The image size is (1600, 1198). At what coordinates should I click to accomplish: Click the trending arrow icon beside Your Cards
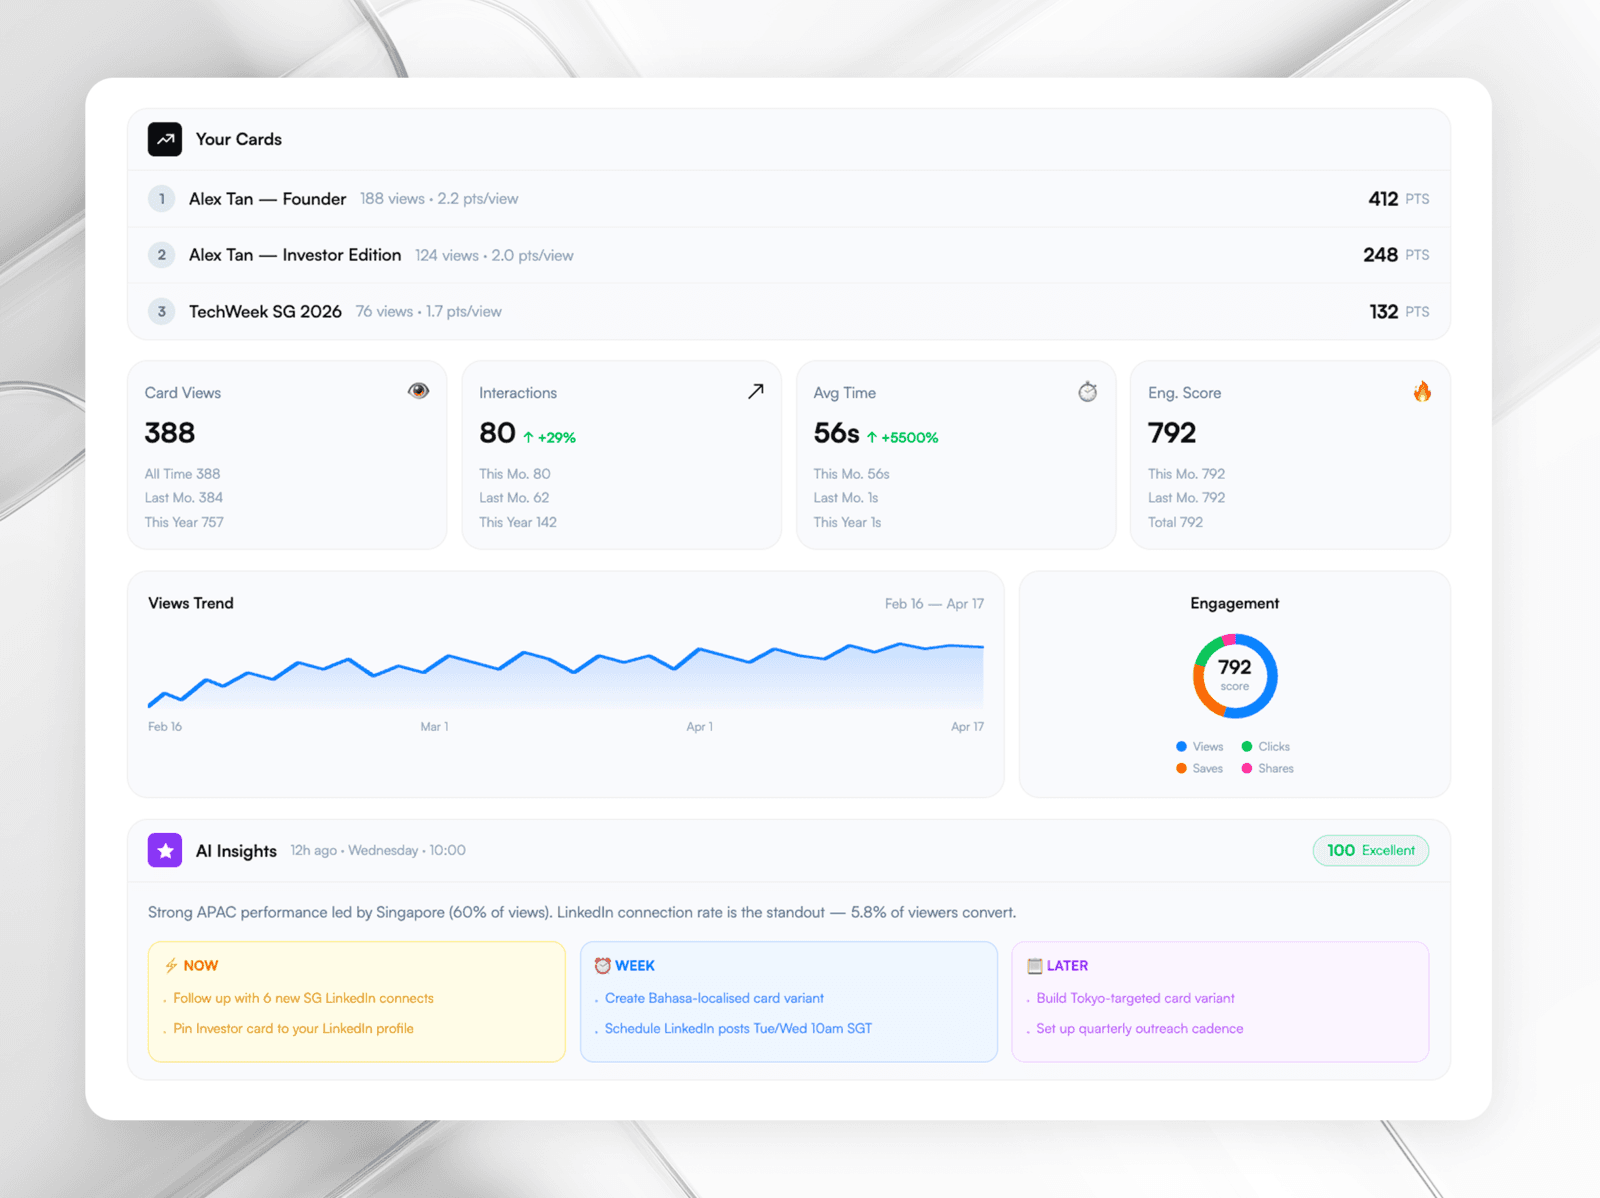165,139
